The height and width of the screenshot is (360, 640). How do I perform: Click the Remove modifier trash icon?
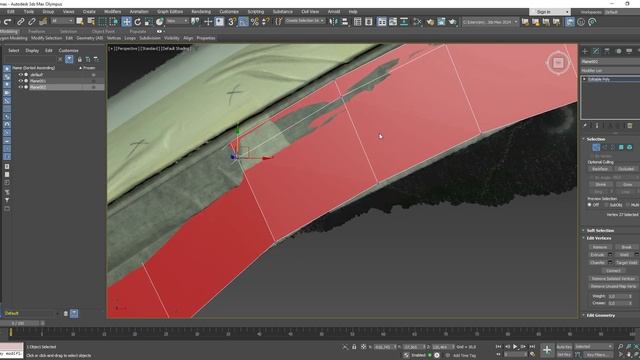click(x=629, y=126)
